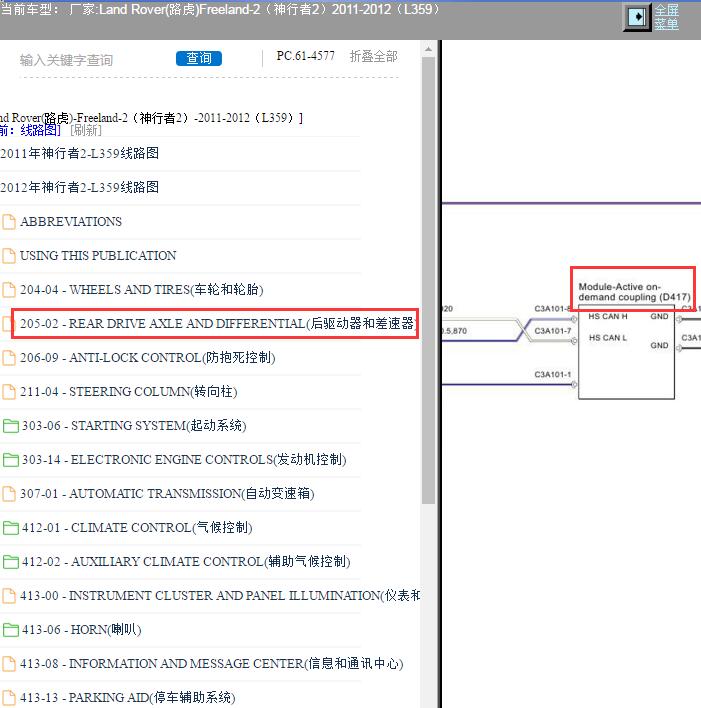Expand the 303-14 ELECTRONIC ENGINE CONTROLS folder icon
The width and height of the screenshot is (701, 708).
point(10,460)
